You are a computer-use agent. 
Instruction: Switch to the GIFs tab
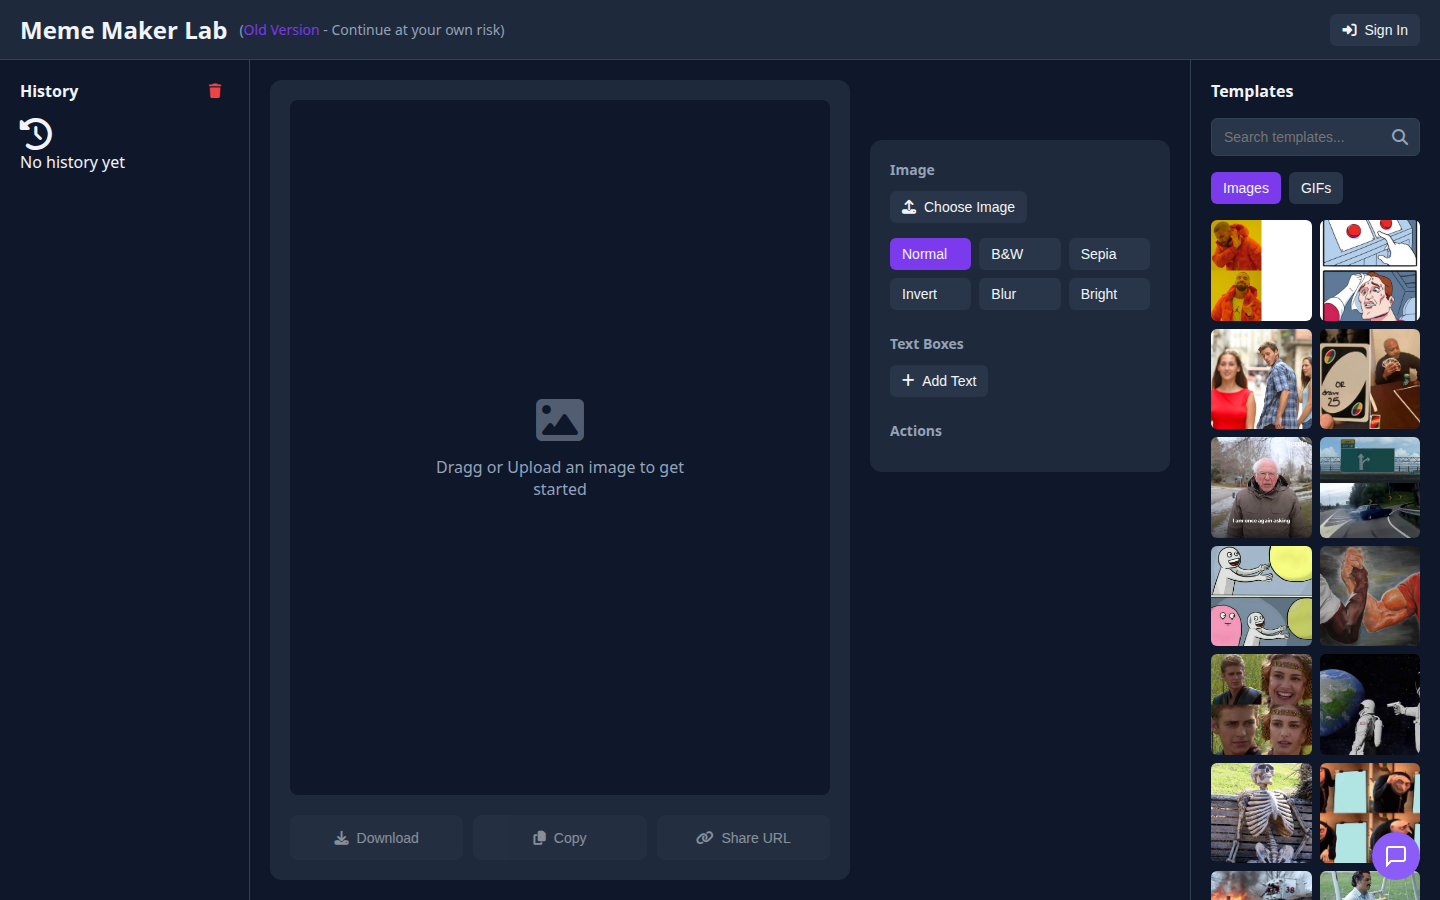[x=1316, y=188]
